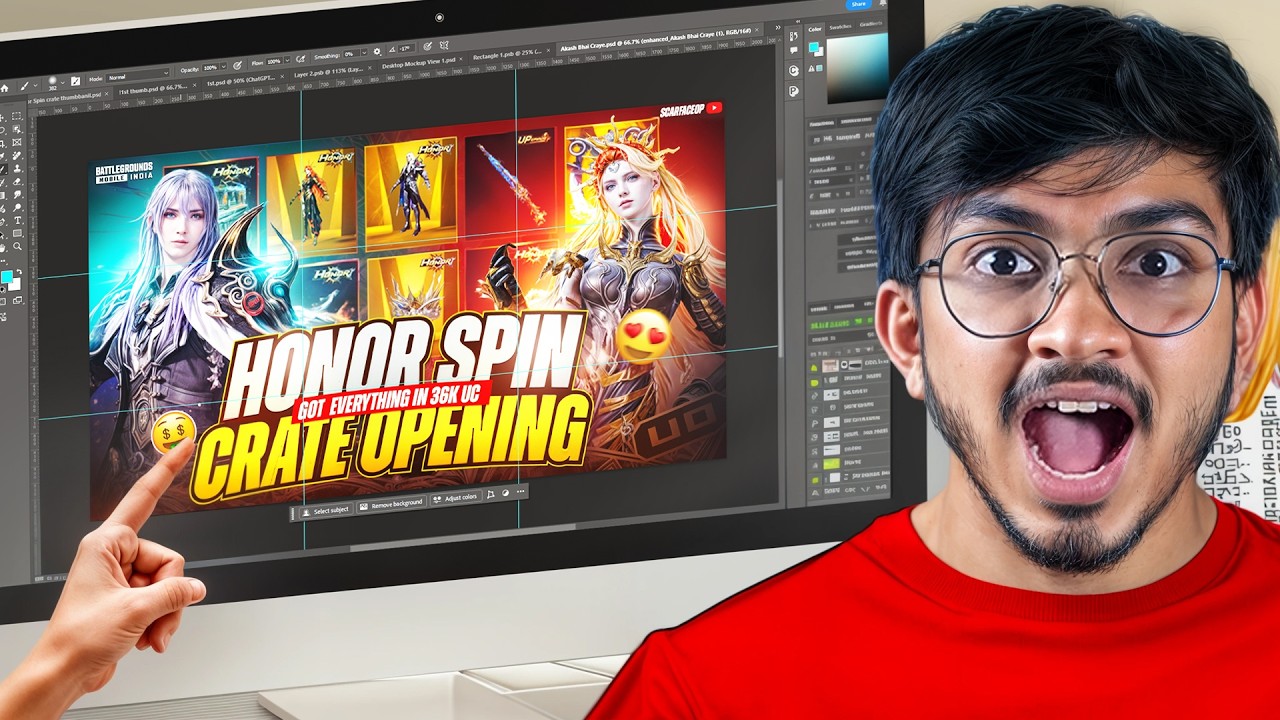Open the collapsed panel icon marked C
1280x720 pixels.
click(794, 71)
